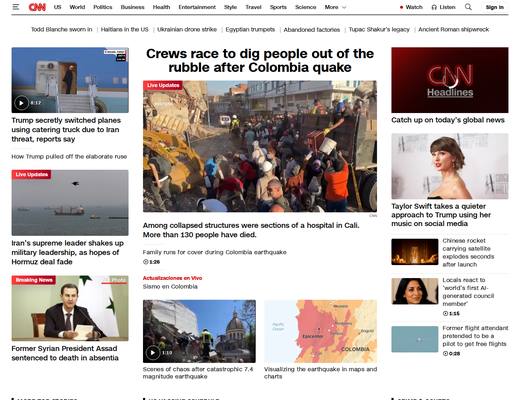Open the Politics section

[103, 7]
